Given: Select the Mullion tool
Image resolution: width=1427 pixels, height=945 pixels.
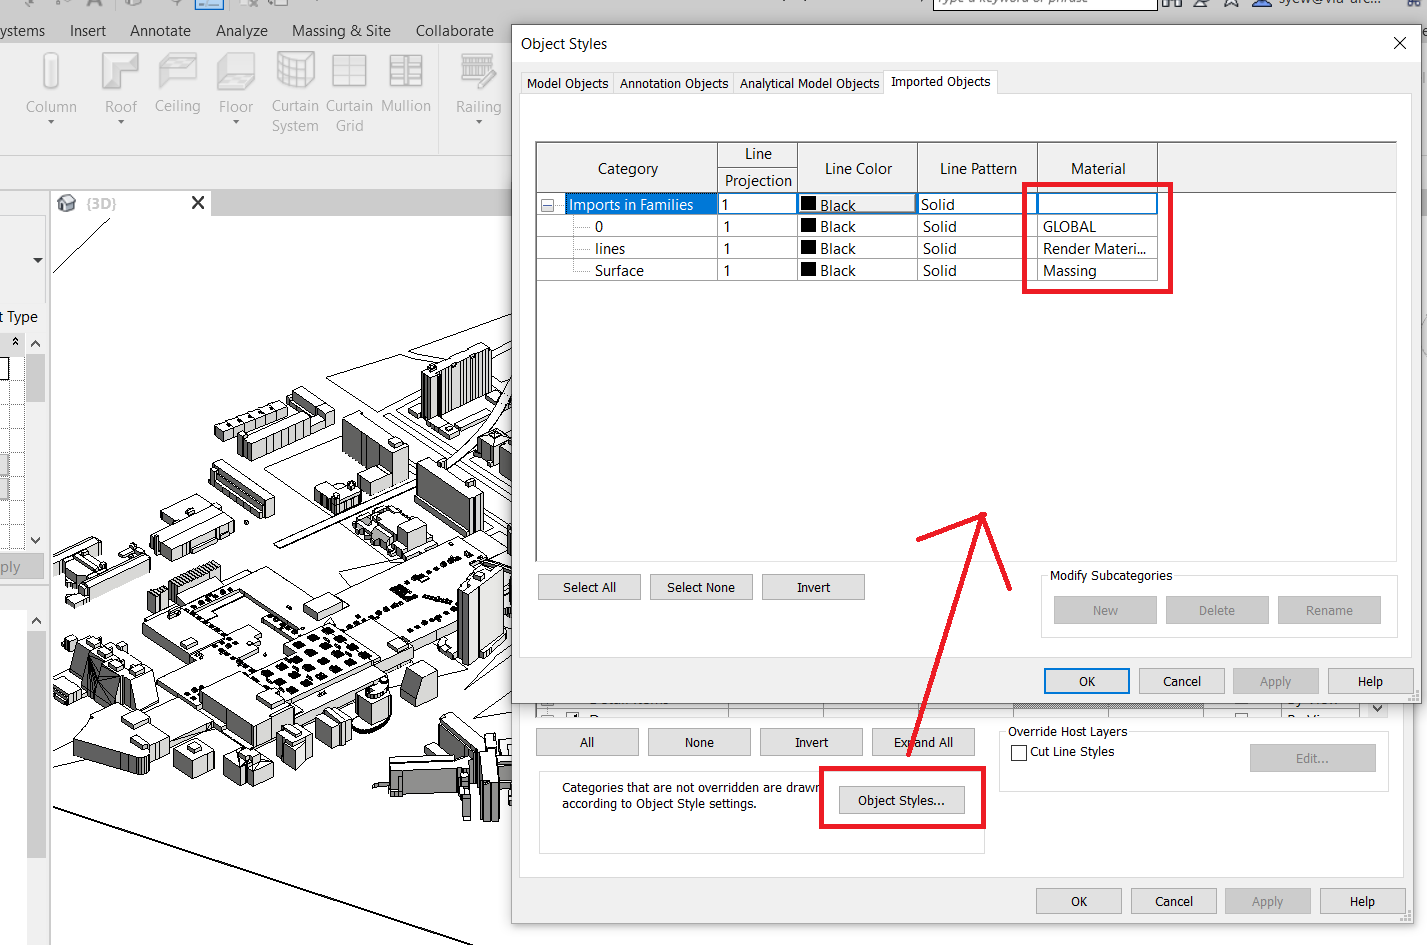Looking at the screenshot, I should click(x=405, y=85).
